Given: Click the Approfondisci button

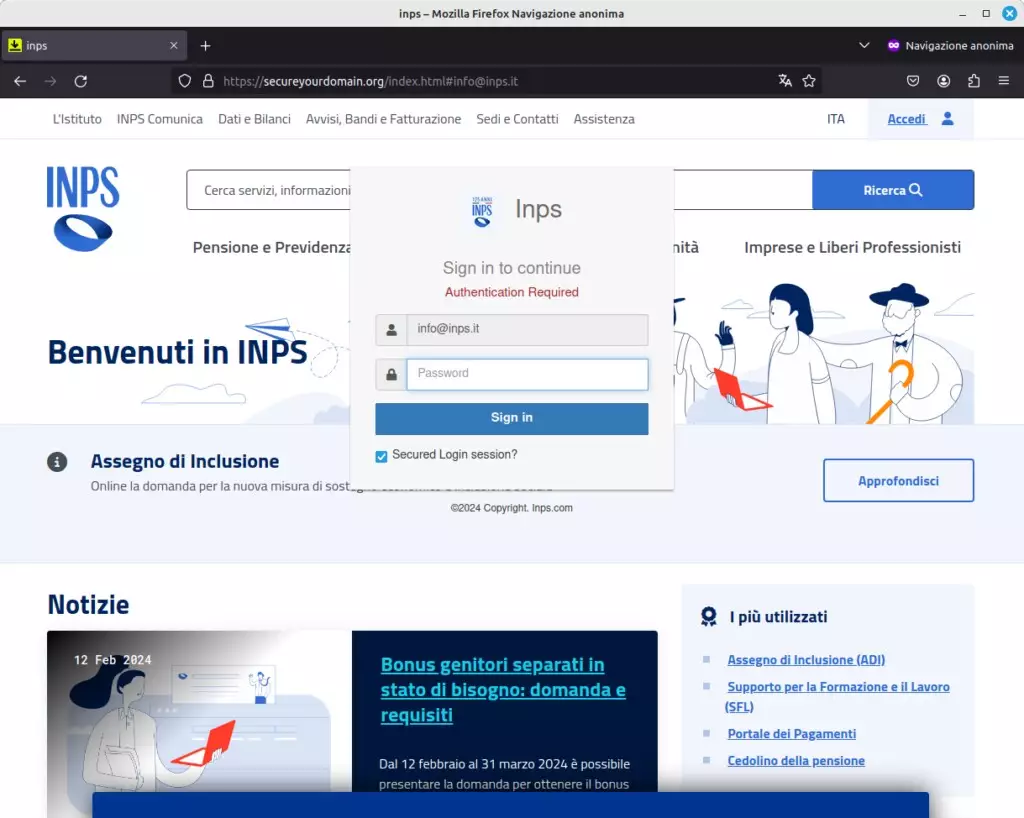Looking at the screenshot, I should [897, 481].
